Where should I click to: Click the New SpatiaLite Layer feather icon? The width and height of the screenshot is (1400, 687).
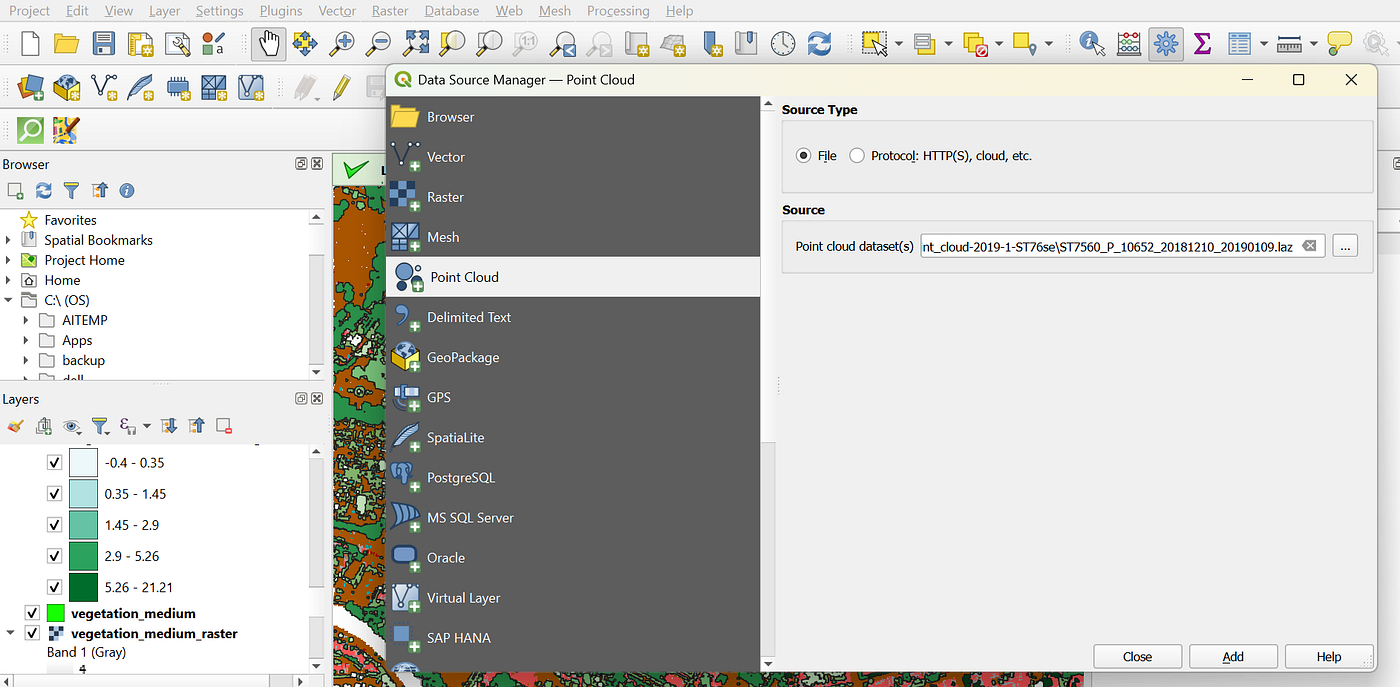click(141, 87)
